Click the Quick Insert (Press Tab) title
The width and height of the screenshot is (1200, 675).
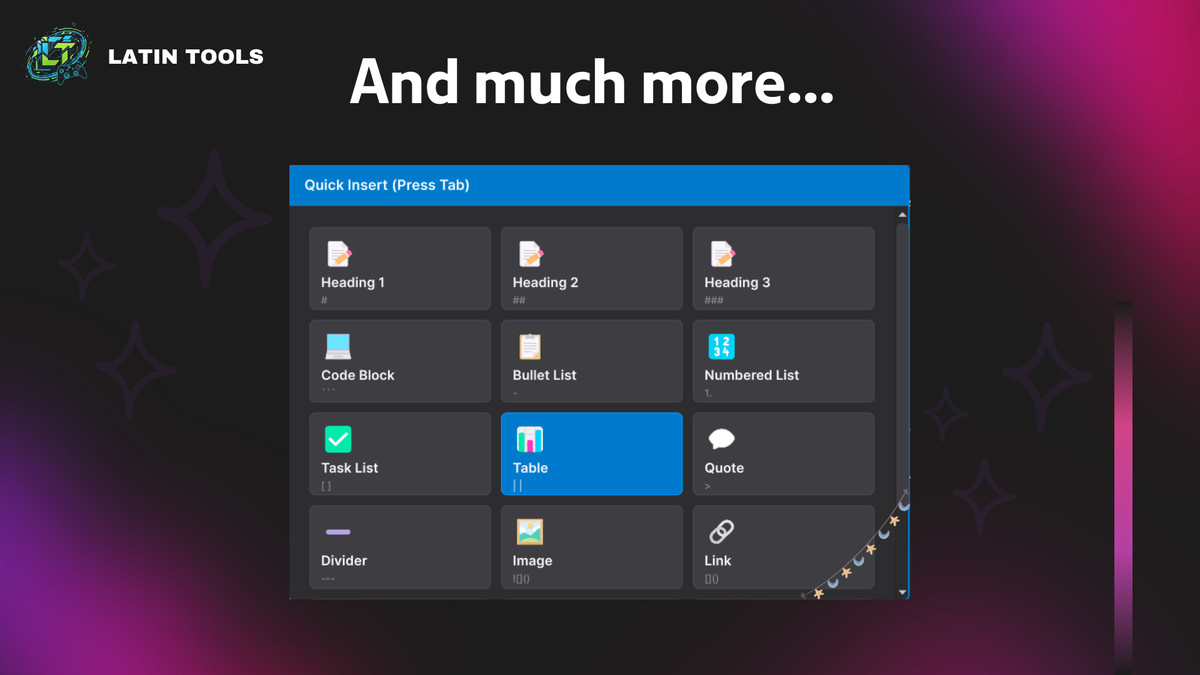(x=387, y=185)
